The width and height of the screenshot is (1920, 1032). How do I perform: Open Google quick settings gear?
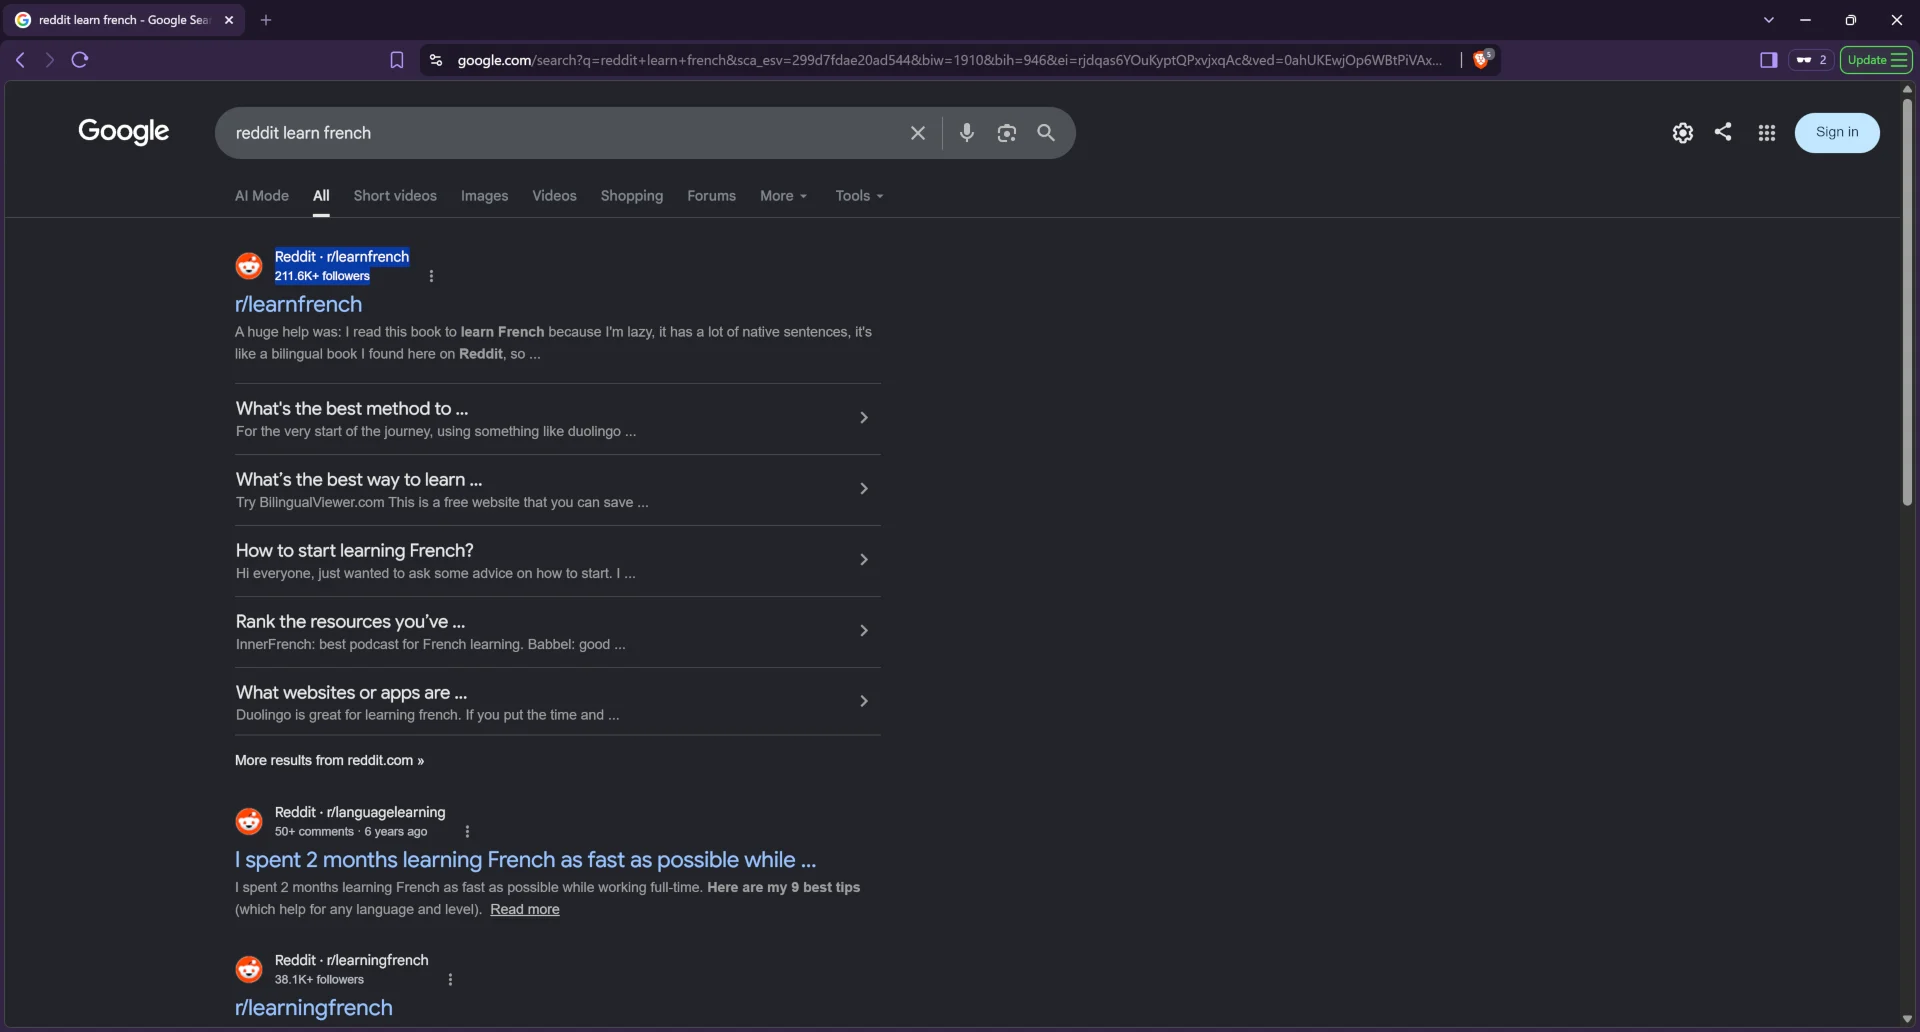[1683, 133]
